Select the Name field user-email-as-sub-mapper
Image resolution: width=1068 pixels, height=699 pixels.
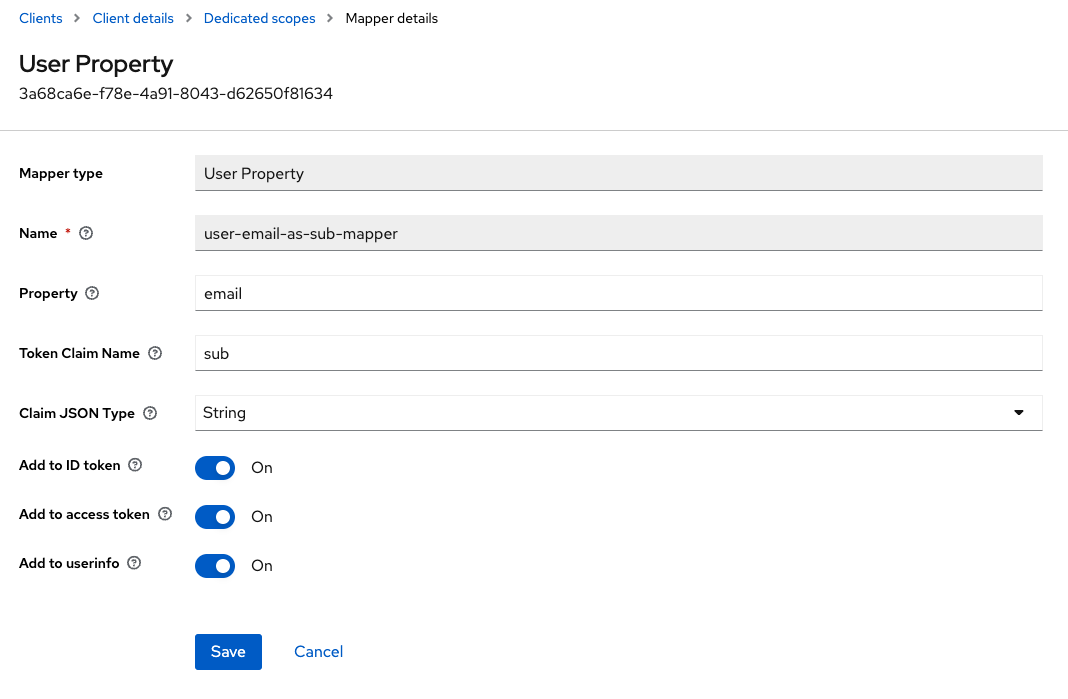618,233
